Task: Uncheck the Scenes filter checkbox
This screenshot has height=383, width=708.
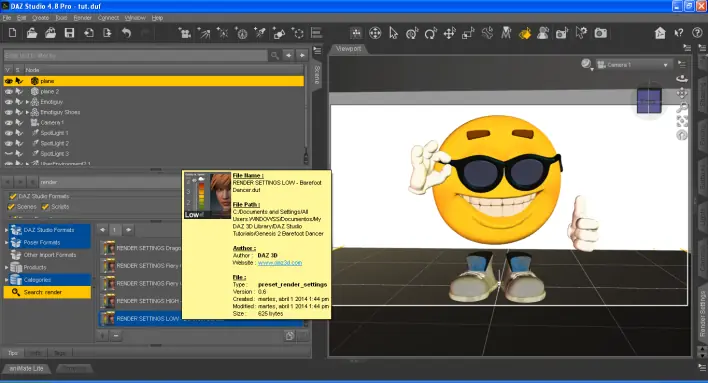Action: pos(11,207)
